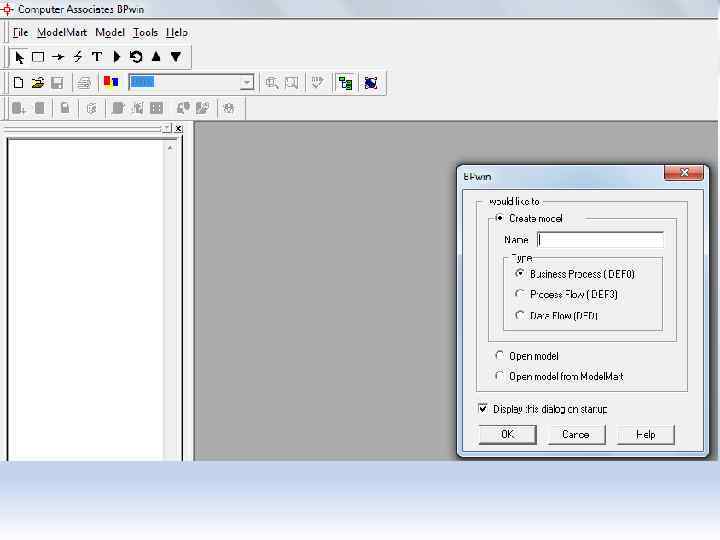Open the ModelMart menu
This screenshot has height=540, width=720.
62,33
